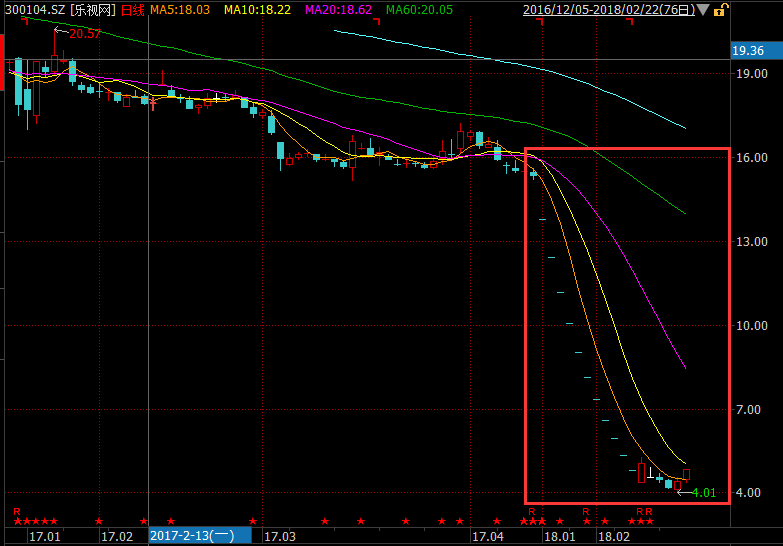Click the R marker at far left bottom
783x546 pixels.
point(17,512)
